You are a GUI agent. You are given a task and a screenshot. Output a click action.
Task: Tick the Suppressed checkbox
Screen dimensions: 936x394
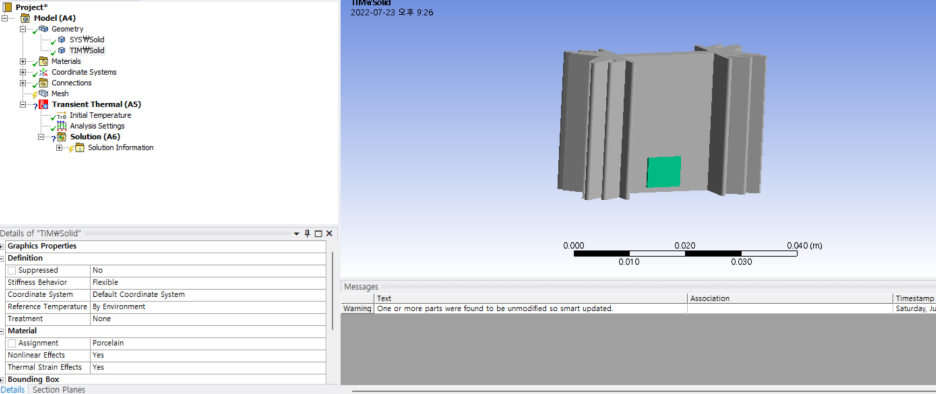(x=12, y=270)
